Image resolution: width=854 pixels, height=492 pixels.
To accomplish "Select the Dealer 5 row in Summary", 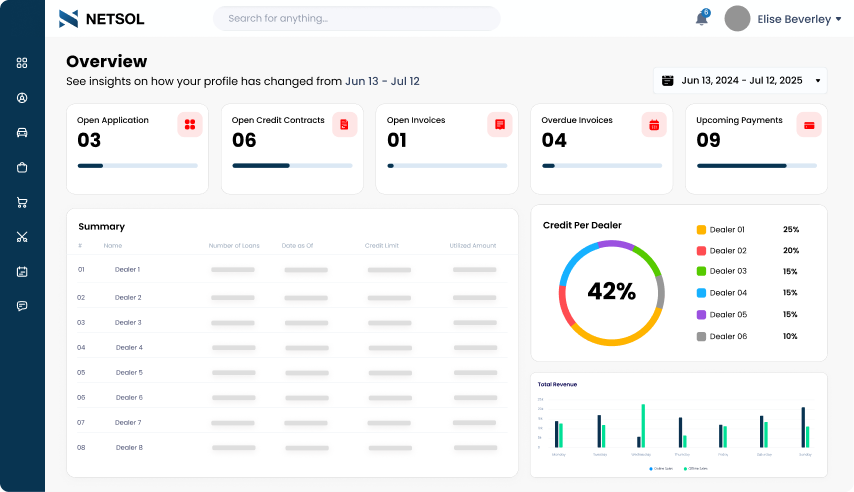I will (290, 372).
